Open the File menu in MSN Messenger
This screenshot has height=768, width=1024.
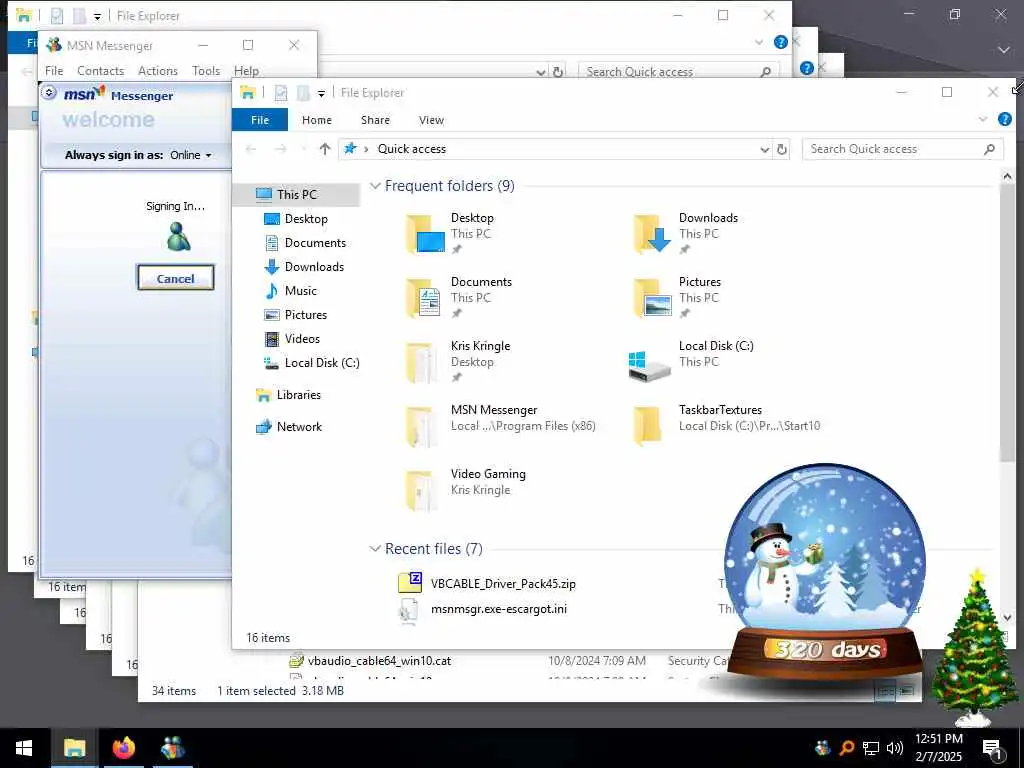click(x=54, y=71)
